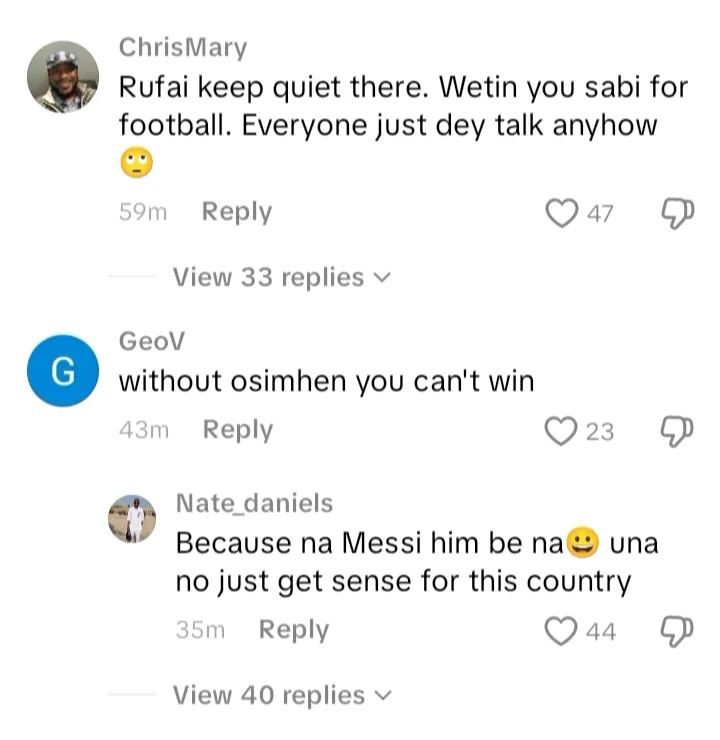Image resolution: width=720 pixels, height=740 pixels.
Task: Reply to GeoV's comment
Action: click(x=237, y=430)
